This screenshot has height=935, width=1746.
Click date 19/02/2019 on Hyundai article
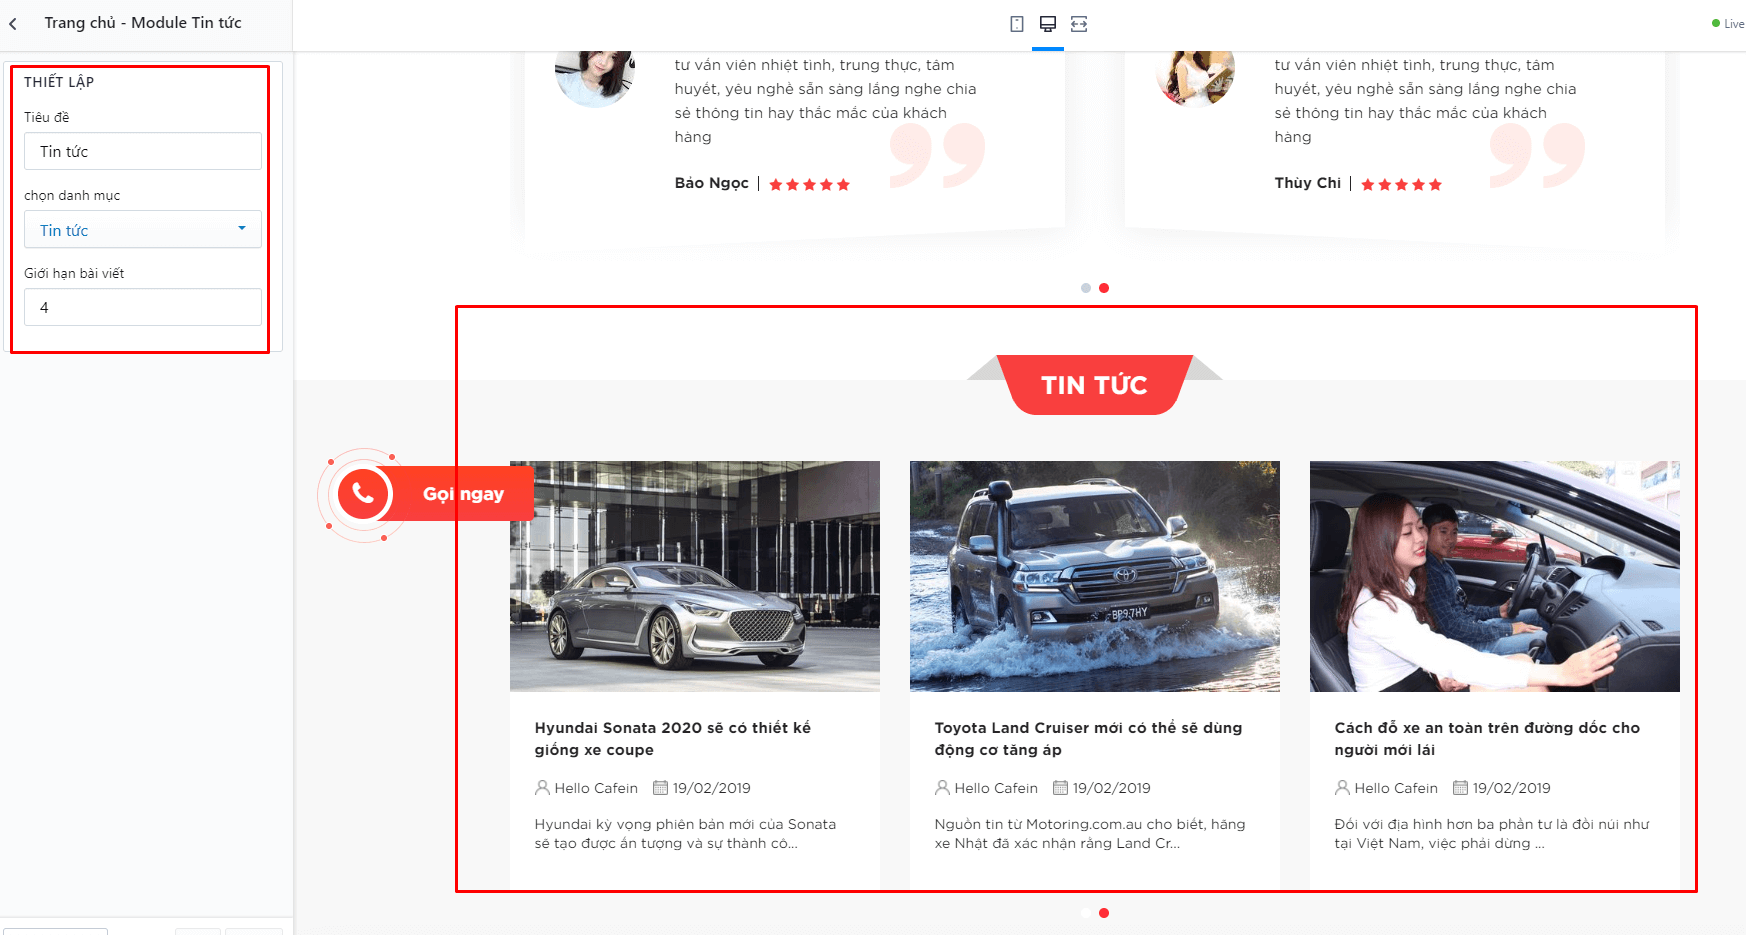point(712,788)
